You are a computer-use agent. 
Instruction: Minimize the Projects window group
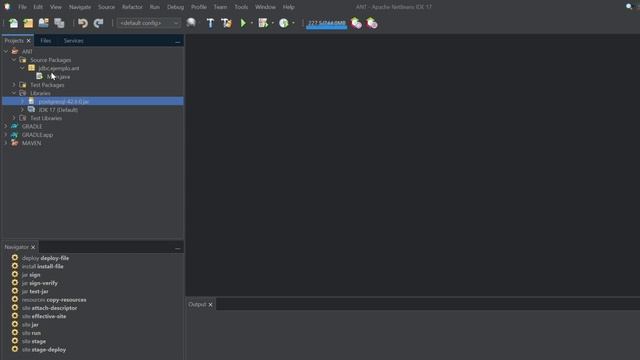point(178,41)
